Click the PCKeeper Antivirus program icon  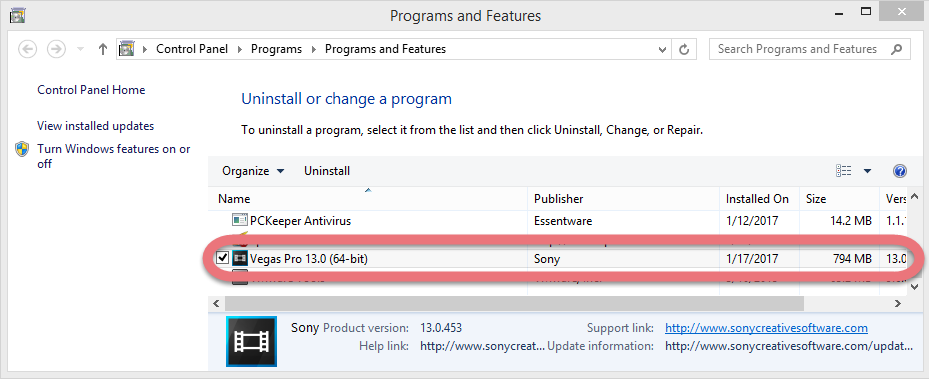click(239, 220)
